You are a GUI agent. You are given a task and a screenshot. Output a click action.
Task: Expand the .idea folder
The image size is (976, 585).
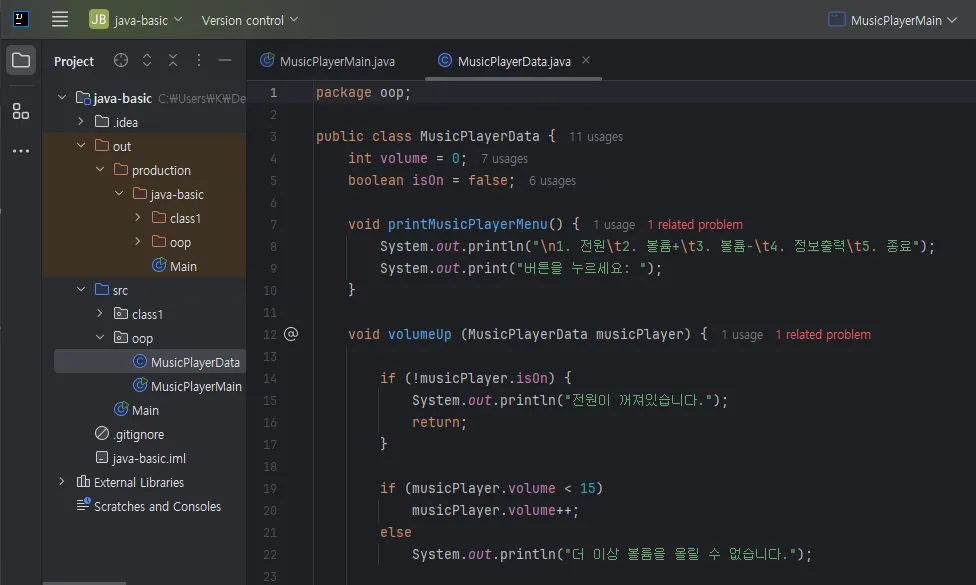click(81, 122)
